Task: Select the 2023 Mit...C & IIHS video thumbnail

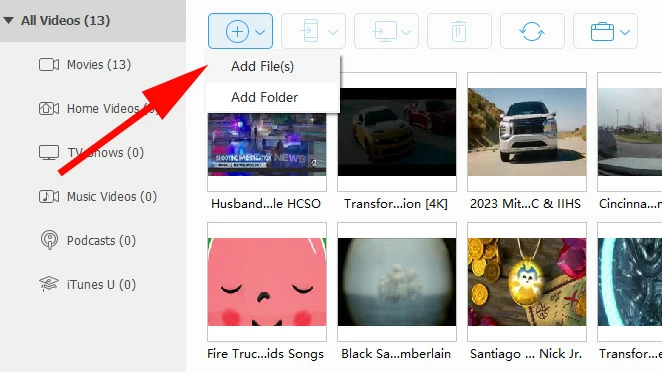Action: [x=527, y=132]
